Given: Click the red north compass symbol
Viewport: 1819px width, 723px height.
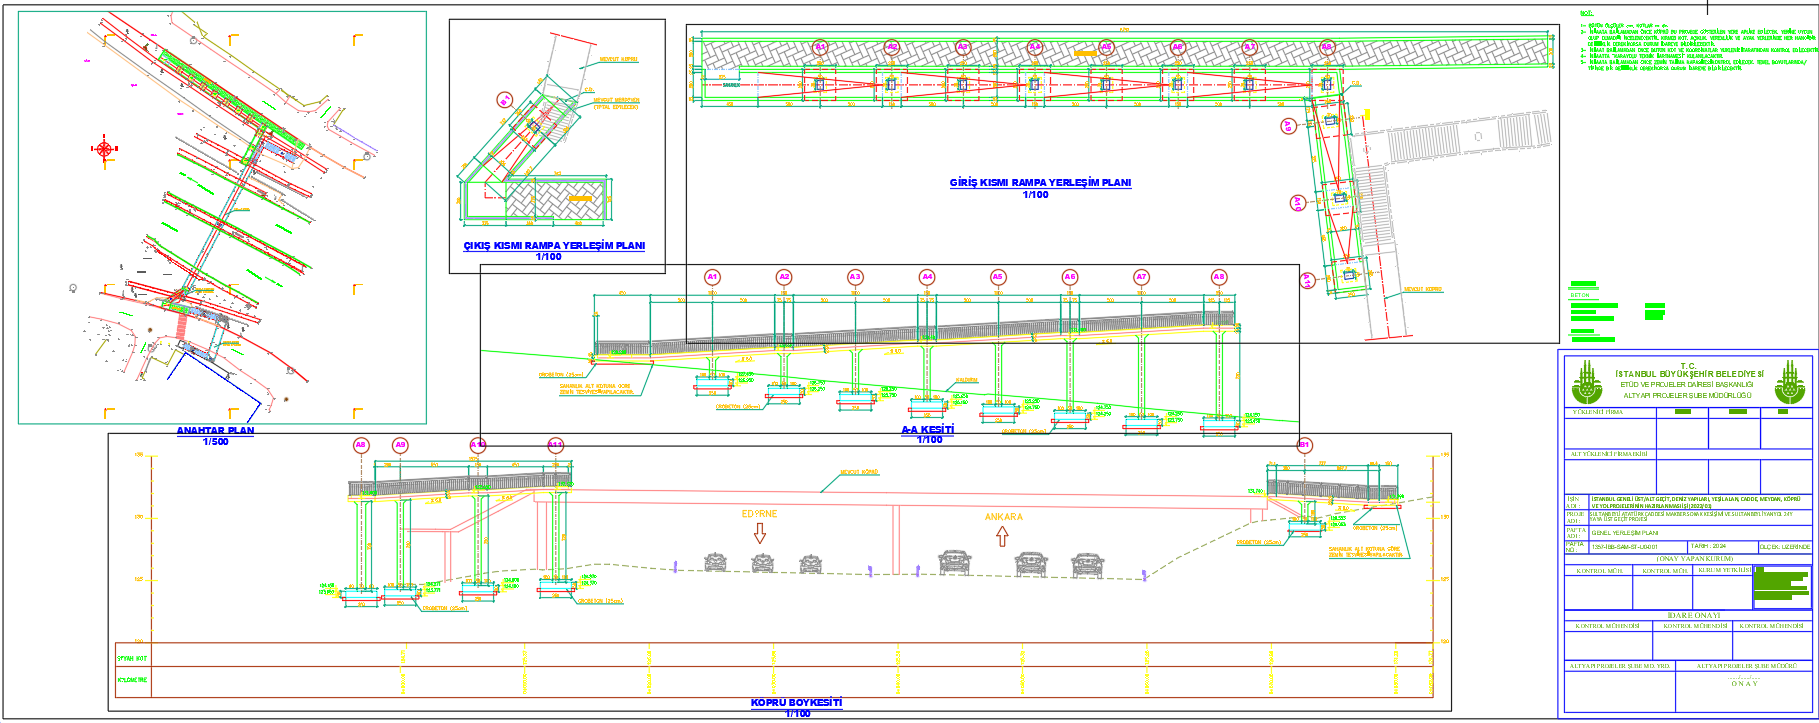Looking at the screenshot, I should [104, 149].
